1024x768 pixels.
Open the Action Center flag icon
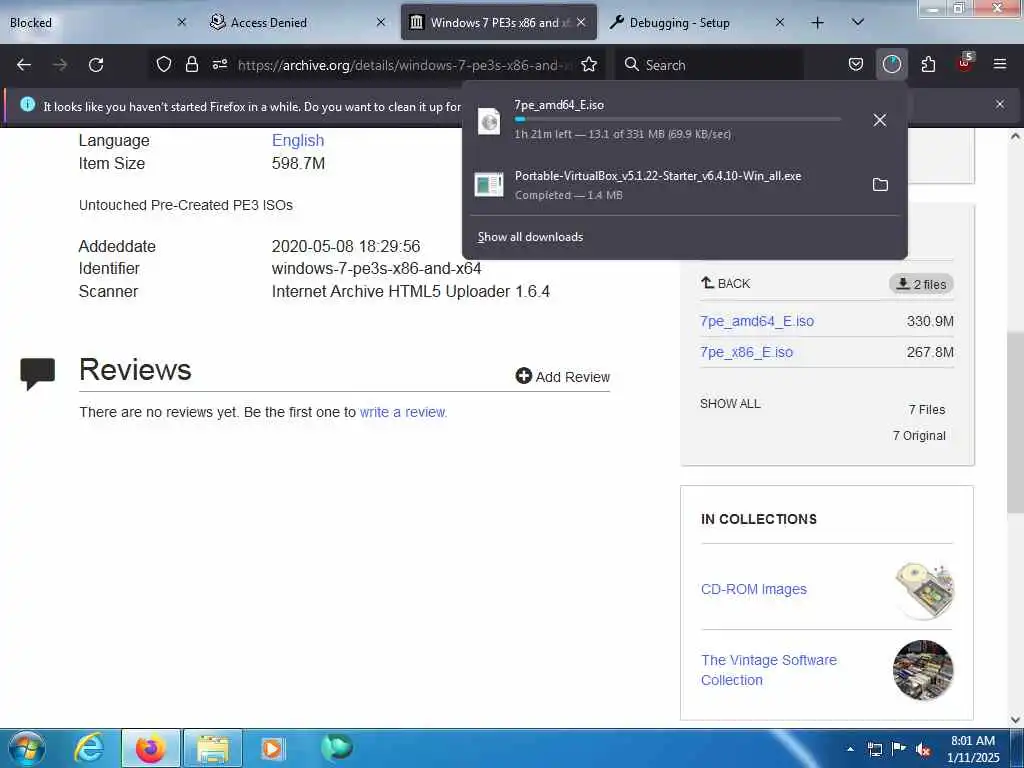(899, 749)
